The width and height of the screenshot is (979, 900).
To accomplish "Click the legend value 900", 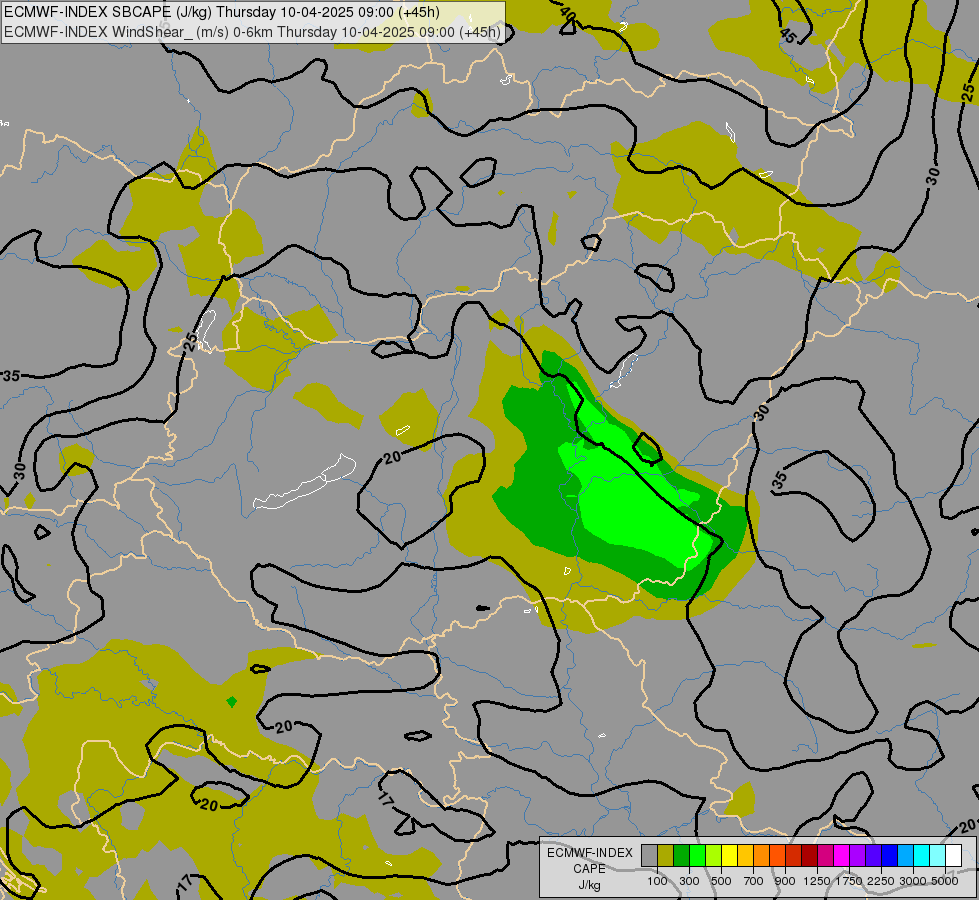I will 785,881.
